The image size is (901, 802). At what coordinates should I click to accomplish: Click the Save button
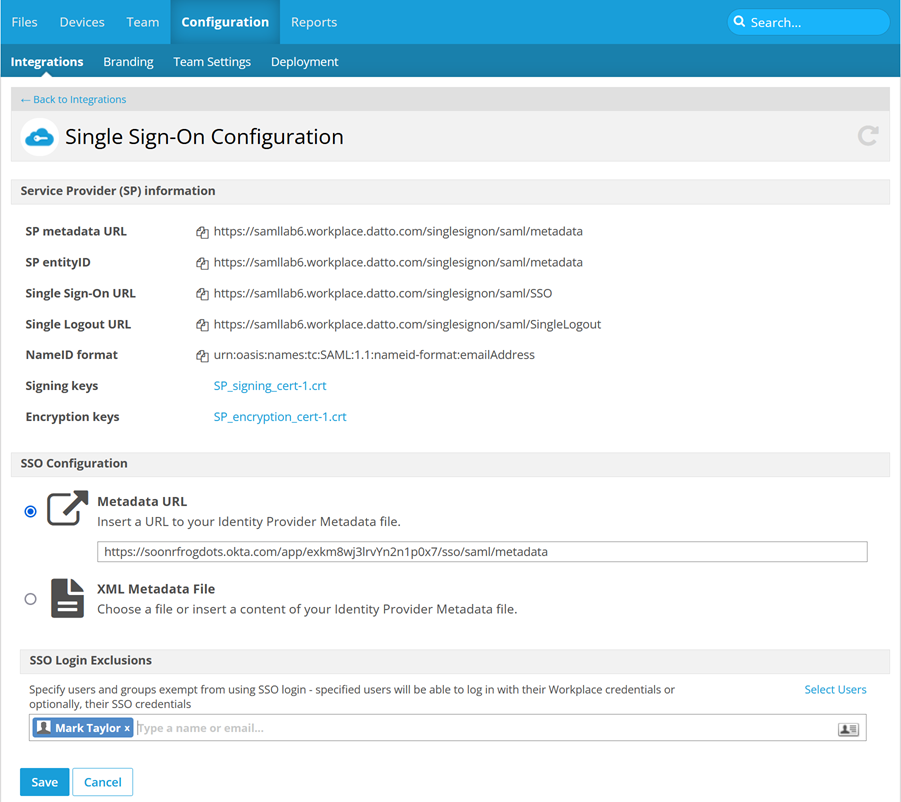click(x=44, y=782)
